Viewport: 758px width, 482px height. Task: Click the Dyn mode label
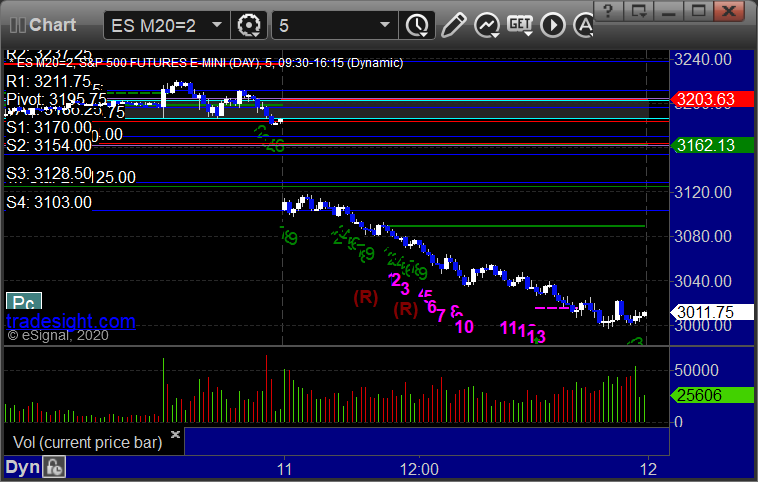pyautogui.click(x=22, y=467)
